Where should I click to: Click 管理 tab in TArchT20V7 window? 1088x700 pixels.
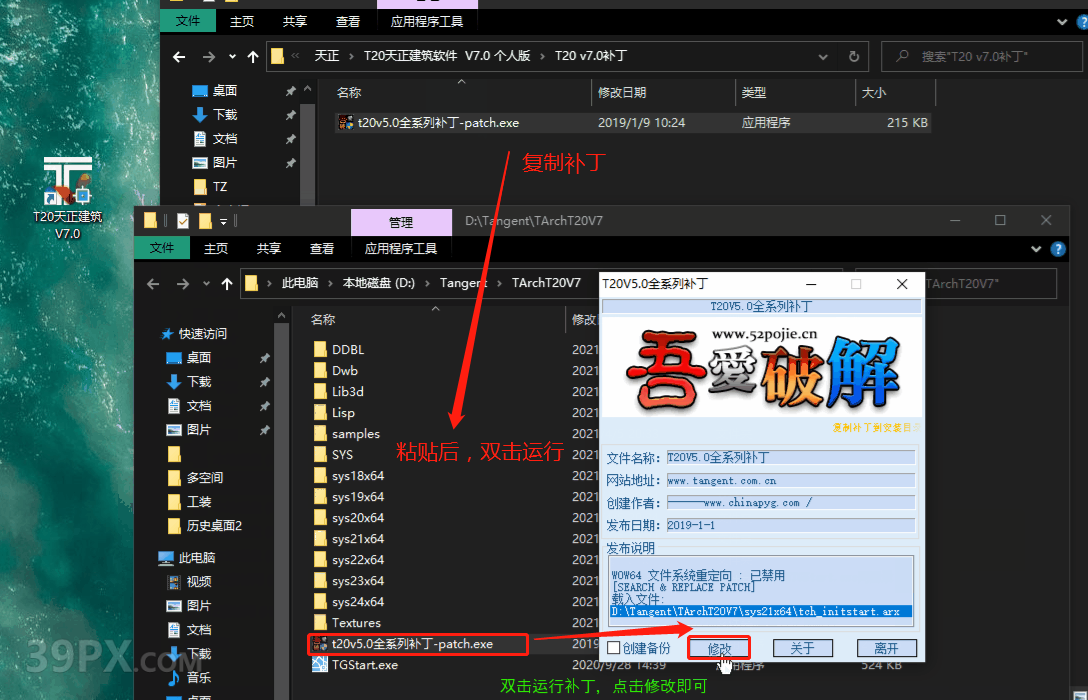pyautogui.click(x=401, y=222)
